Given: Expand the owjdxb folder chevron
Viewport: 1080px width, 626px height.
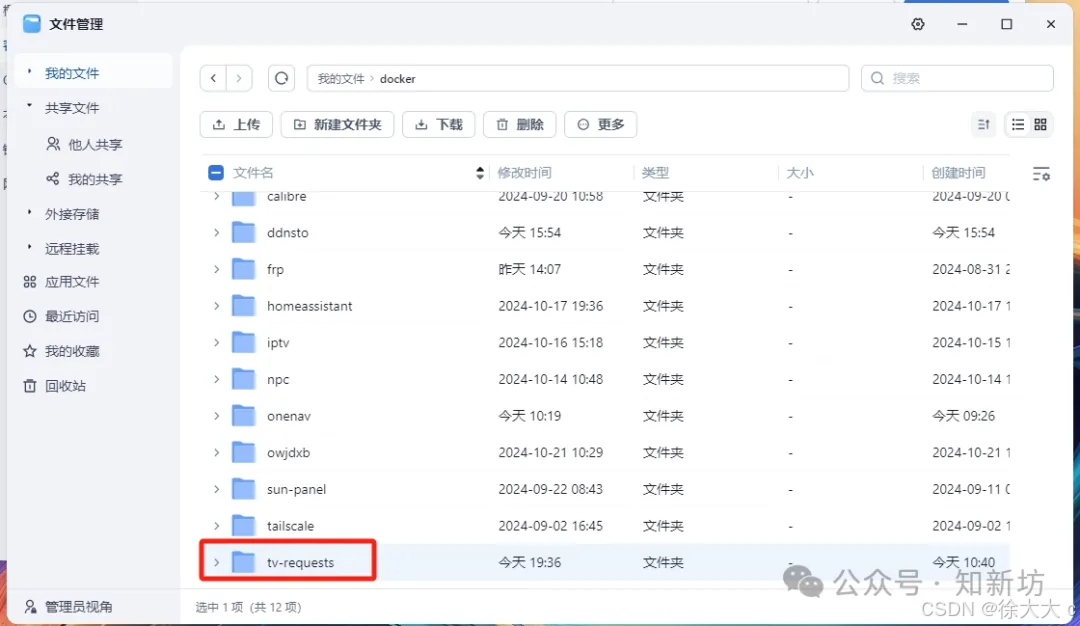Looking at the screenshot, I should point(216,452).
